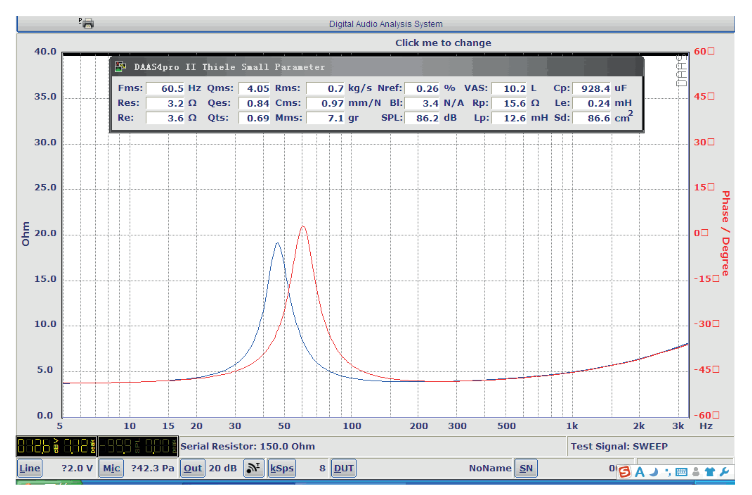This screenshot has height=495, width=752.
Task: Click the Nref value field 0.26
Action: (422, 88)
